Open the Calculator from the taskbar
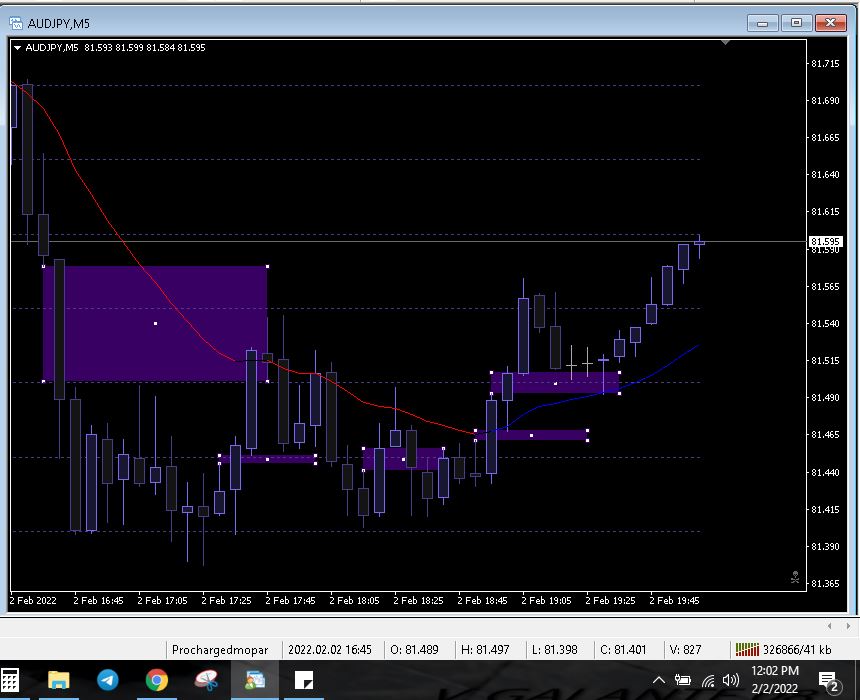The width and height of the screenshot is (860, 700). [9, 680]
